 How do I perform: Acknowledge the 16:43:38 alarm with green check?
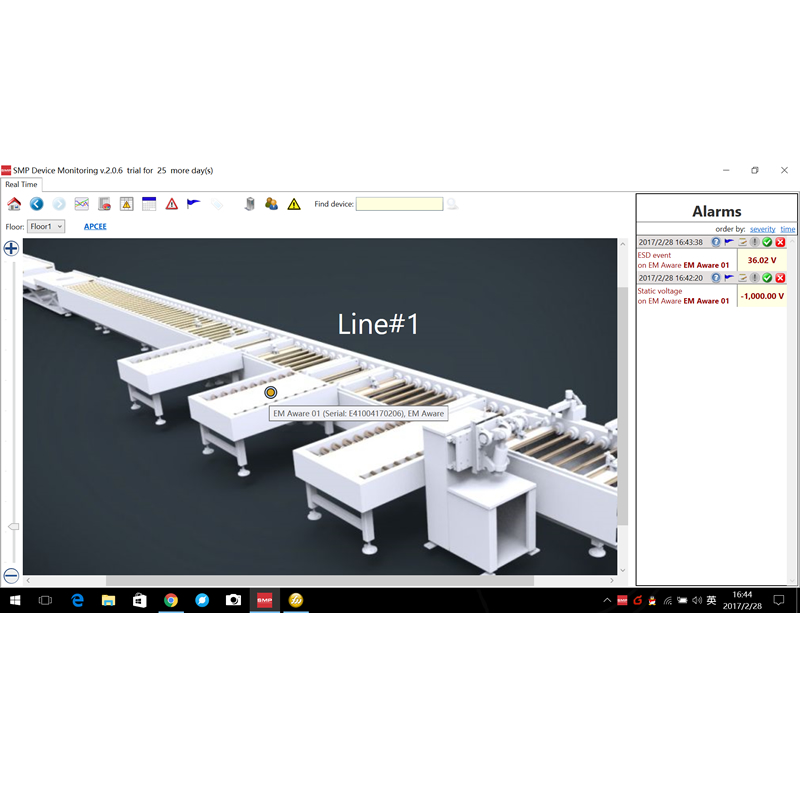(767, 242)
